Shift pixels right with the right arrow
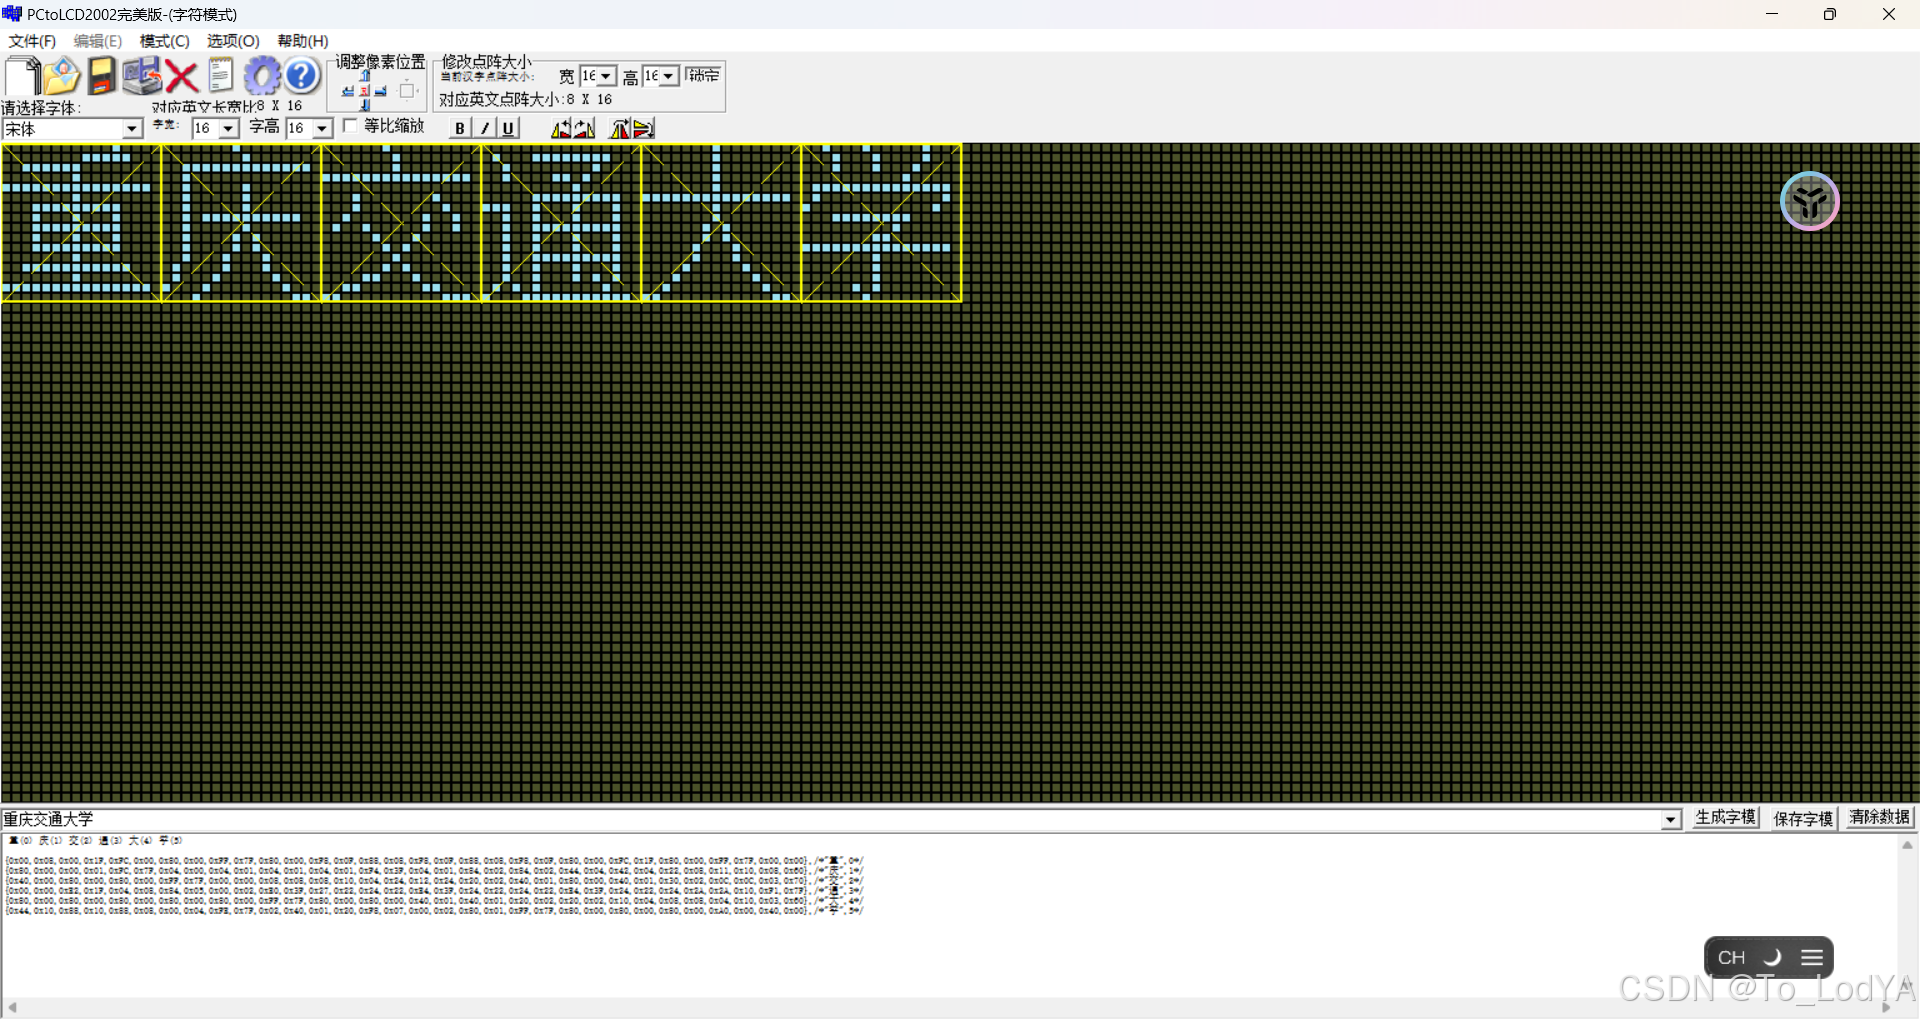The image size is (1920, 1020). [381, 91]
